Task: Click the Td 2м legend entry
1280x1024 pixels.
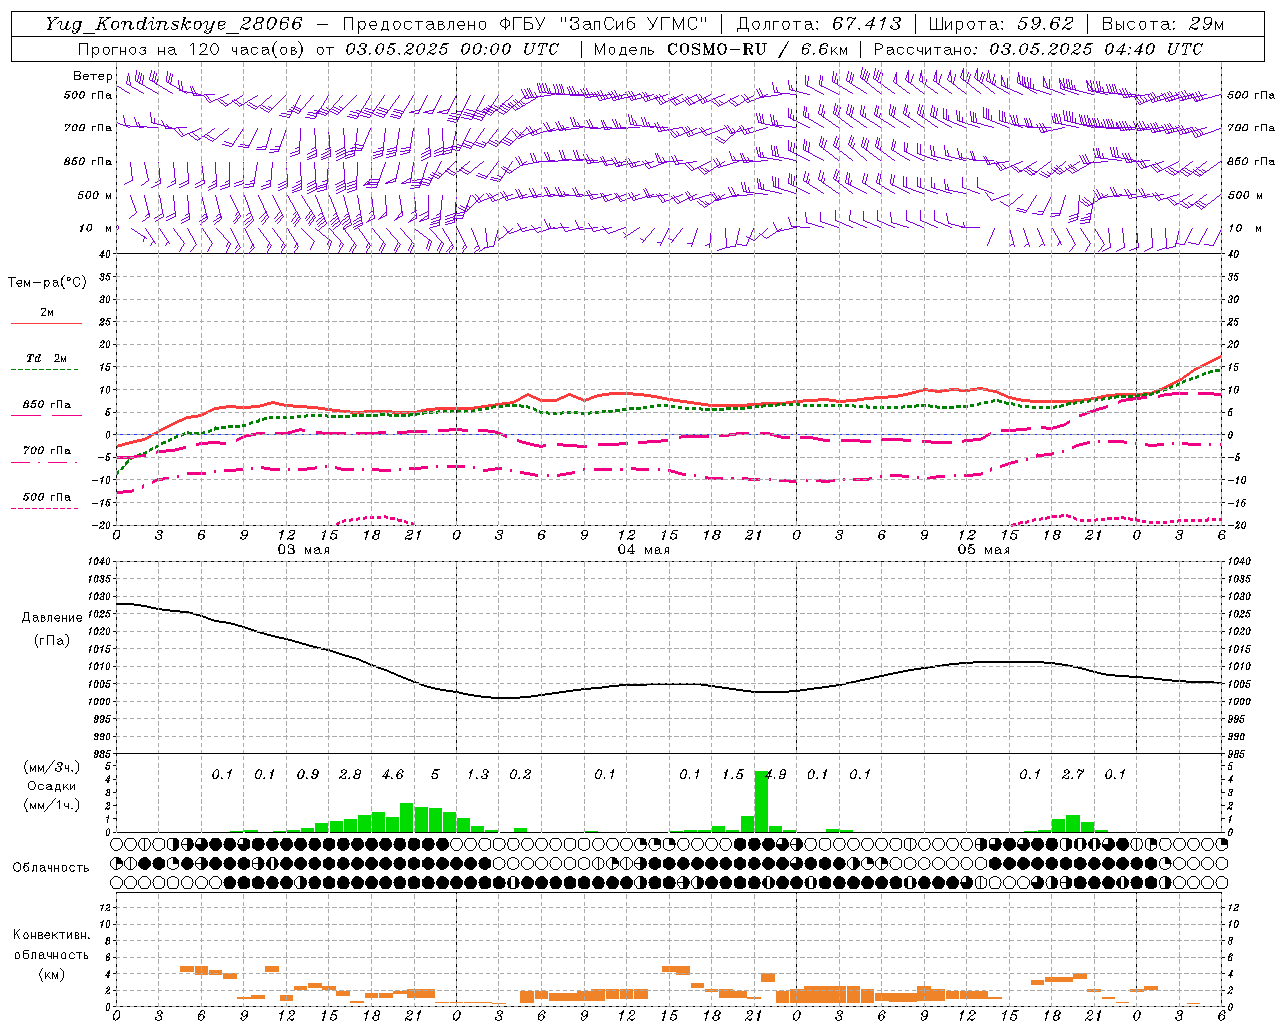Action: pyautogui.click(x=47, y=358)
